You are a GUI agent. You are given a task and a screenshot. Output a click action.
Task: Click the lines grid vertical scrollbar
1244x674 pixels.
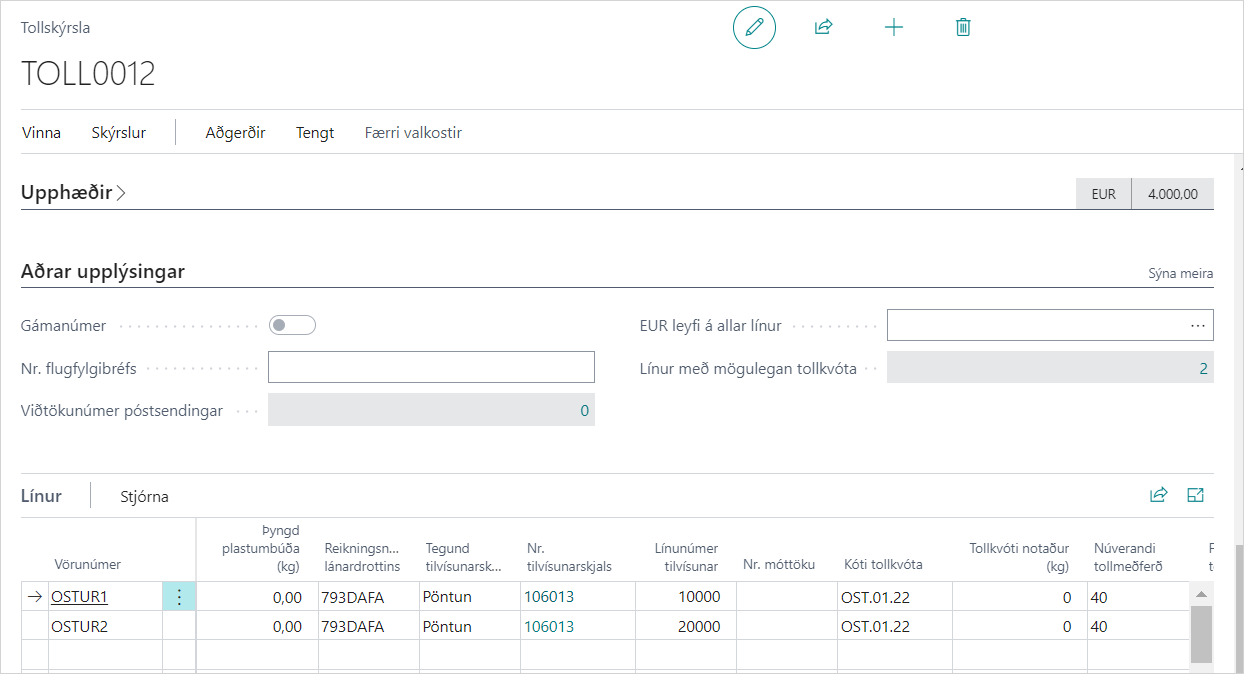point(1200,632)
